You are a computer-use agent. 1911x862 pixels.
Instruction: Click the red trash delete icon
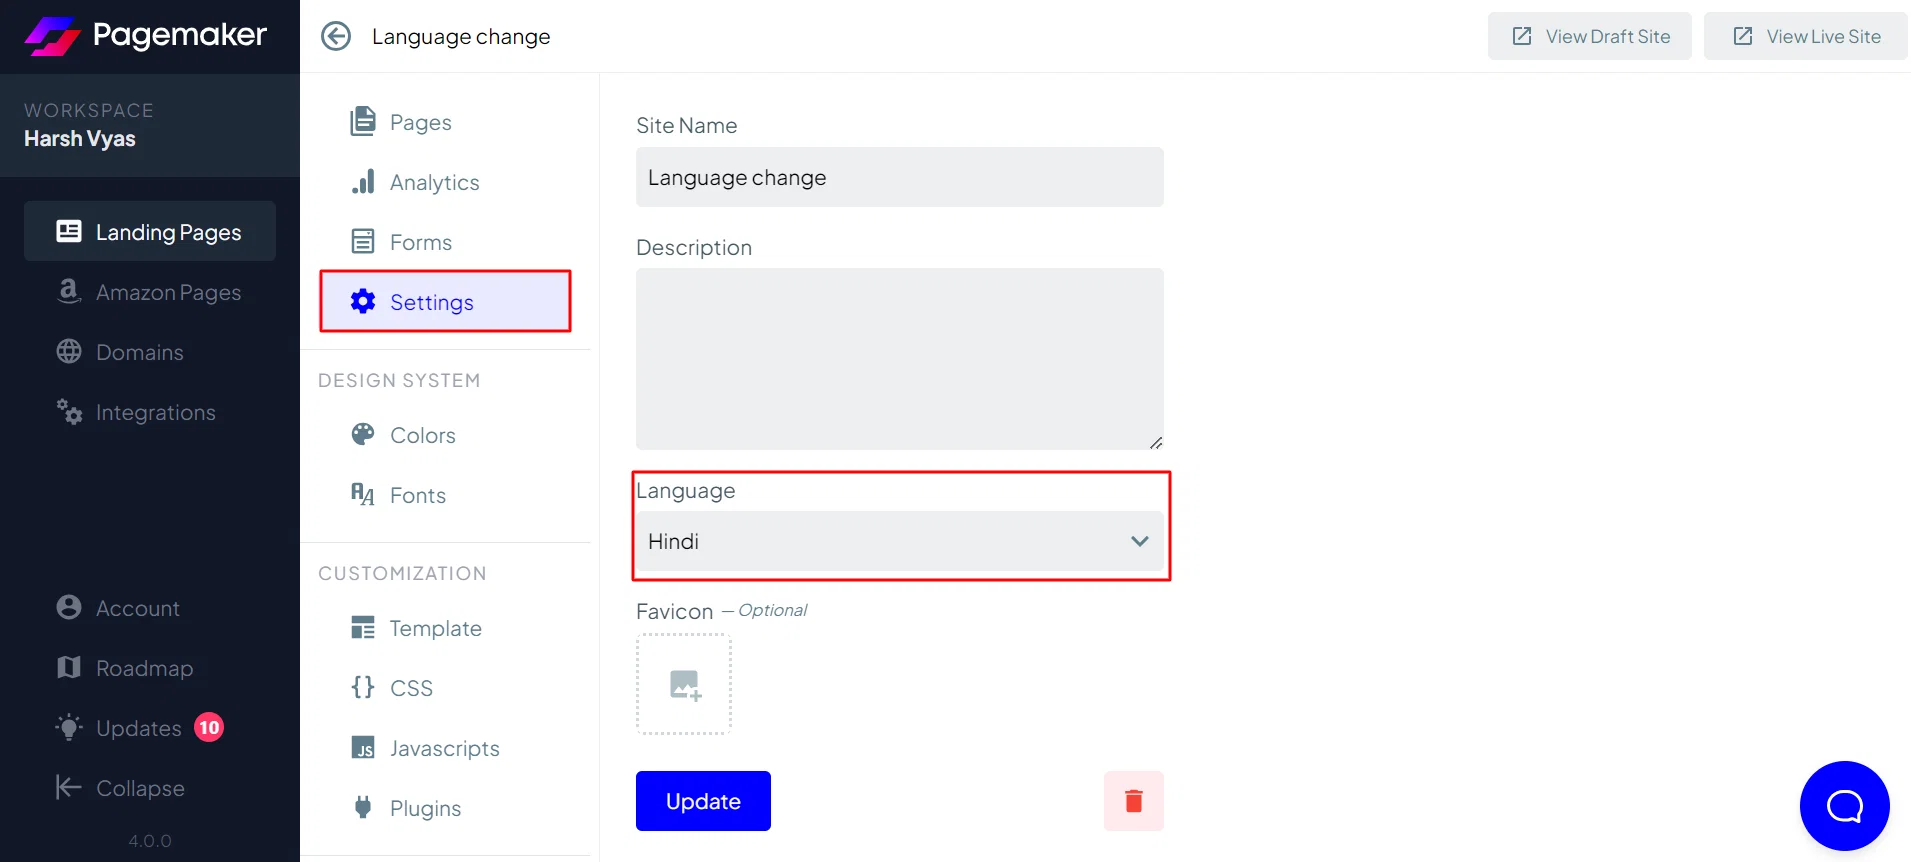tap(1133, 801)
